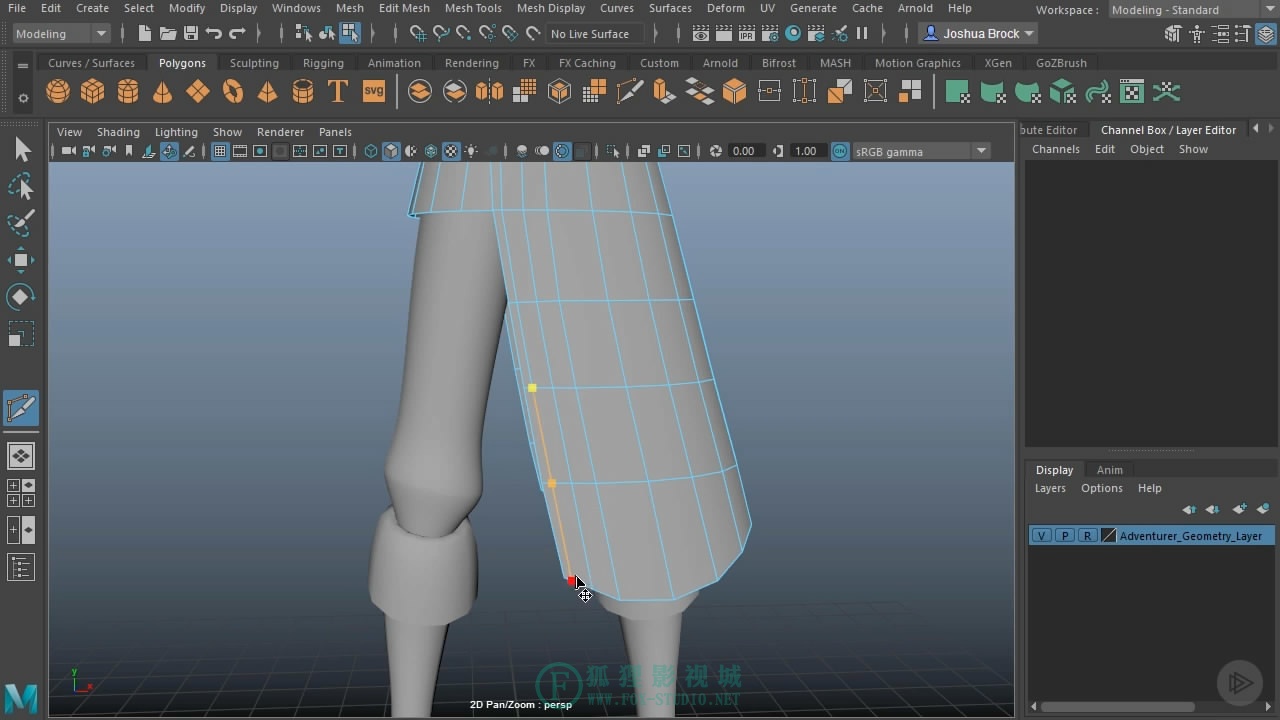Switch to the Sculpting shelf tab

[x=254, y=63]
